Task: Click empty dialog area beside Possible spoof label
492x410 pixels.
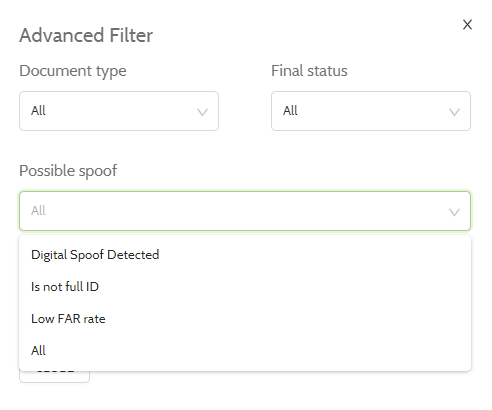Action: 293,171
